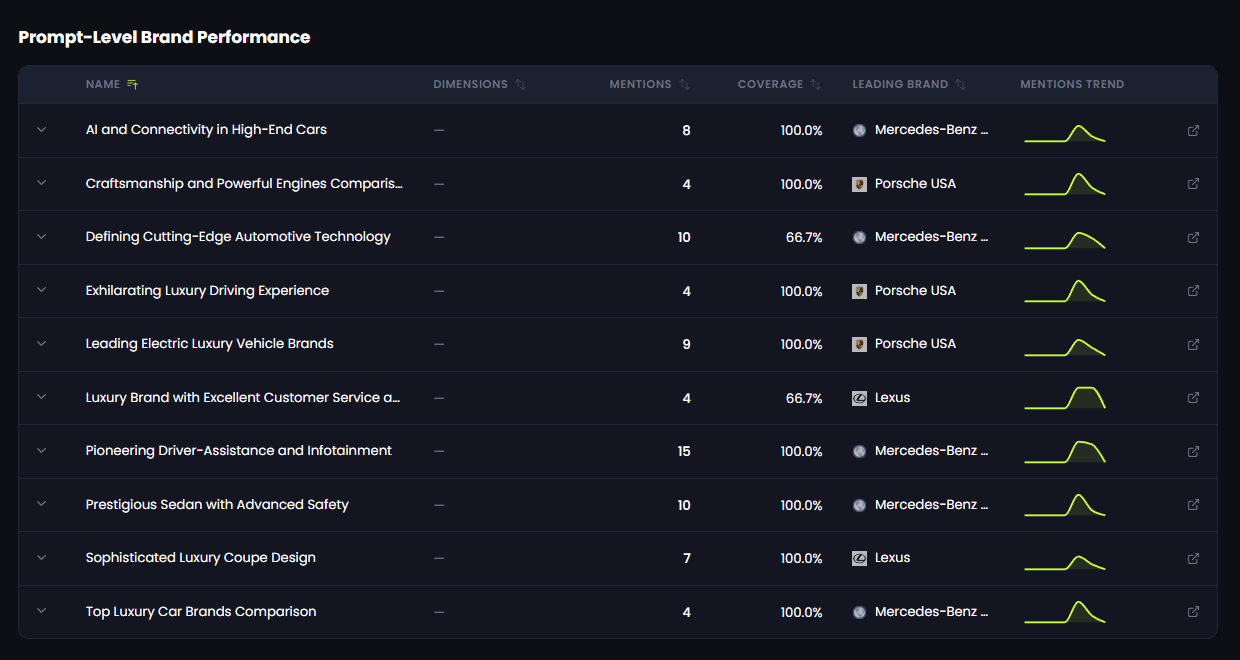This screenshot has height=660, width=1240.
Task: Open external link for Exhilarating Luxury Driving Experience
Action: 1193,291
